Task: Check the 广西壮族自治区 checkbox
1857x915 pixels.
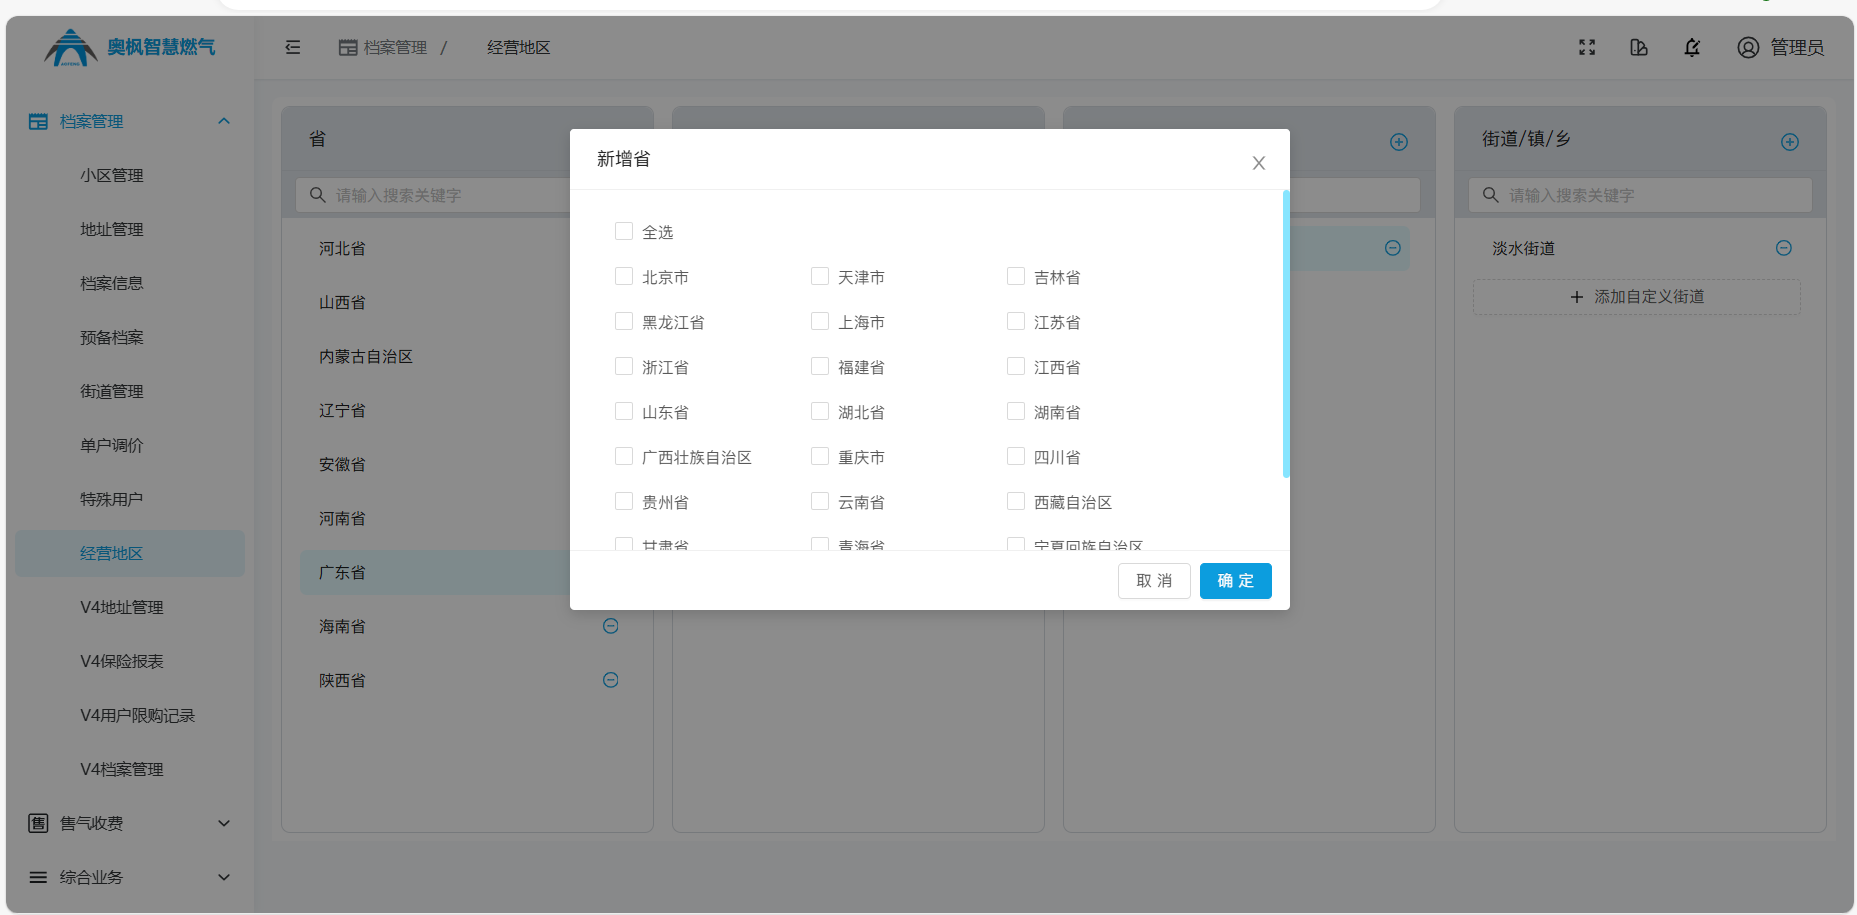Action: click(x=624, y=456)
